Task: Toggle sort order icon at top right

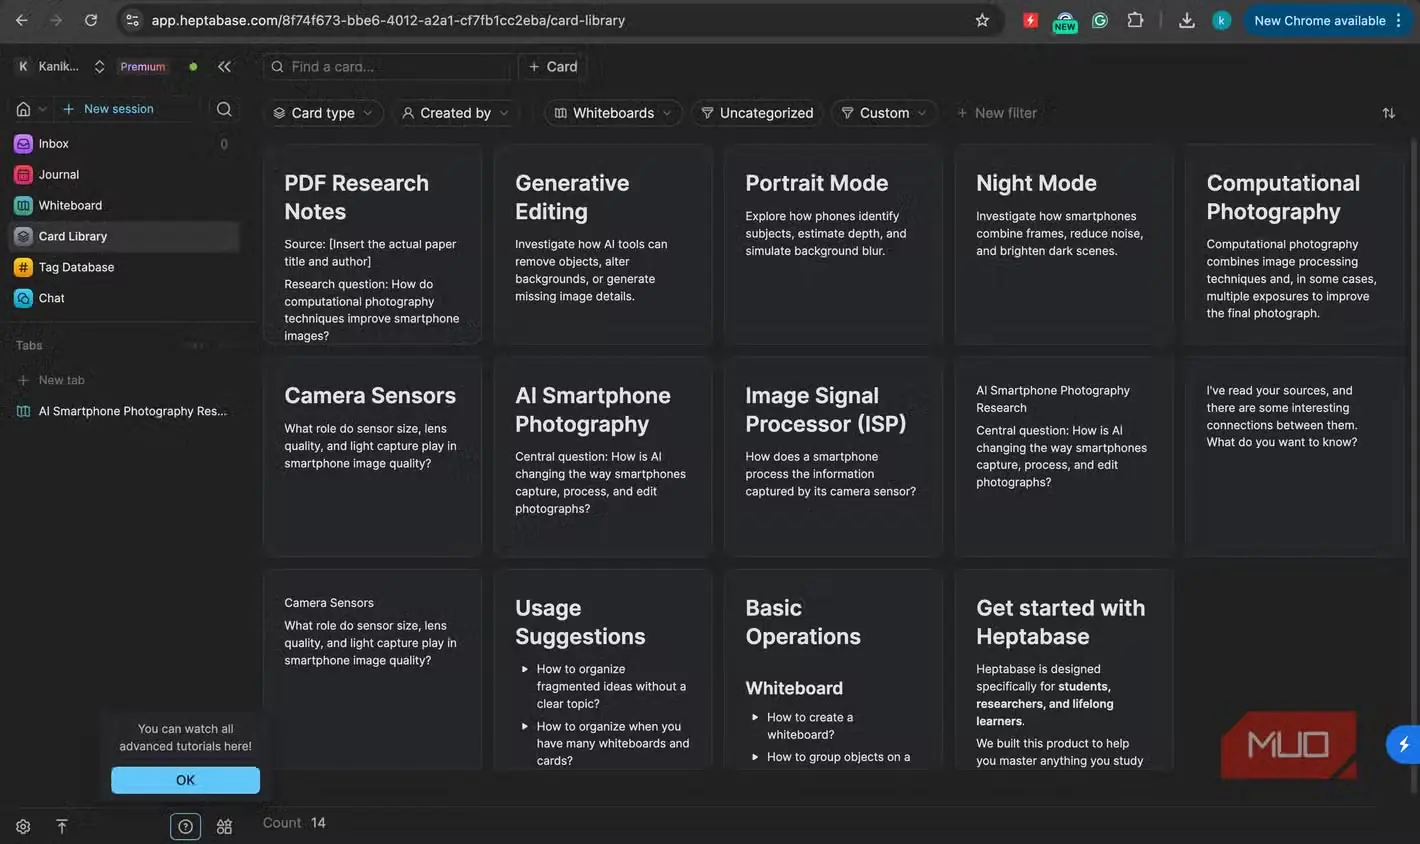Action: click(1388, 113)
